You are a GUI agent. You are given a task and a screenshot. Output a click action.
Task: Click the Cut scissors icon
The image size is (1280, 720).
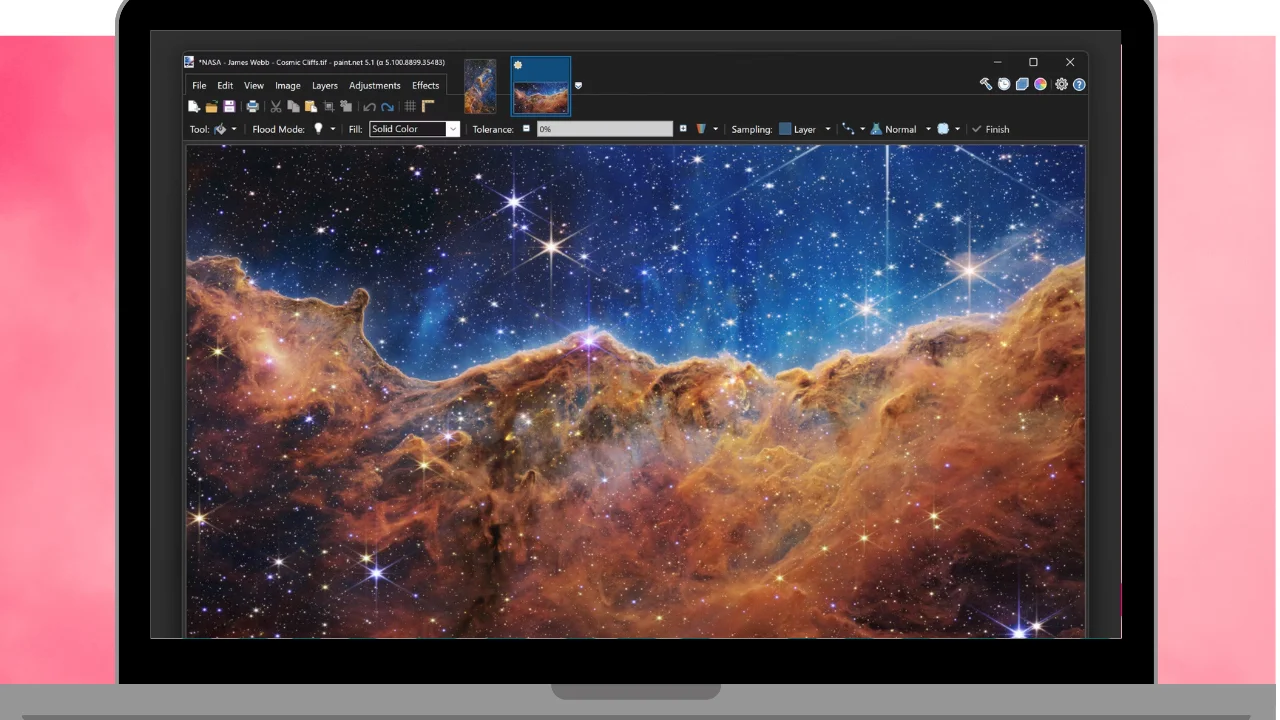click(x=276, y=107)
